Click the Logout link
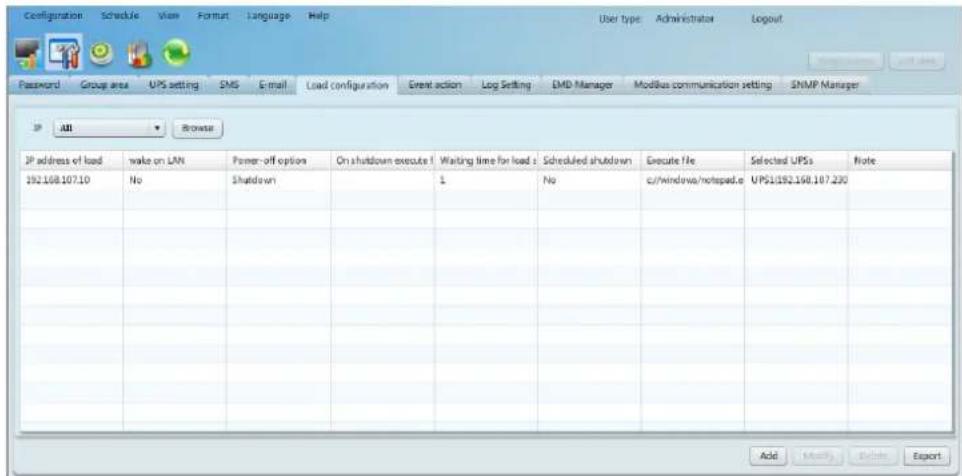The width and height of the screenshot is (962, 476). pos(766,19)
